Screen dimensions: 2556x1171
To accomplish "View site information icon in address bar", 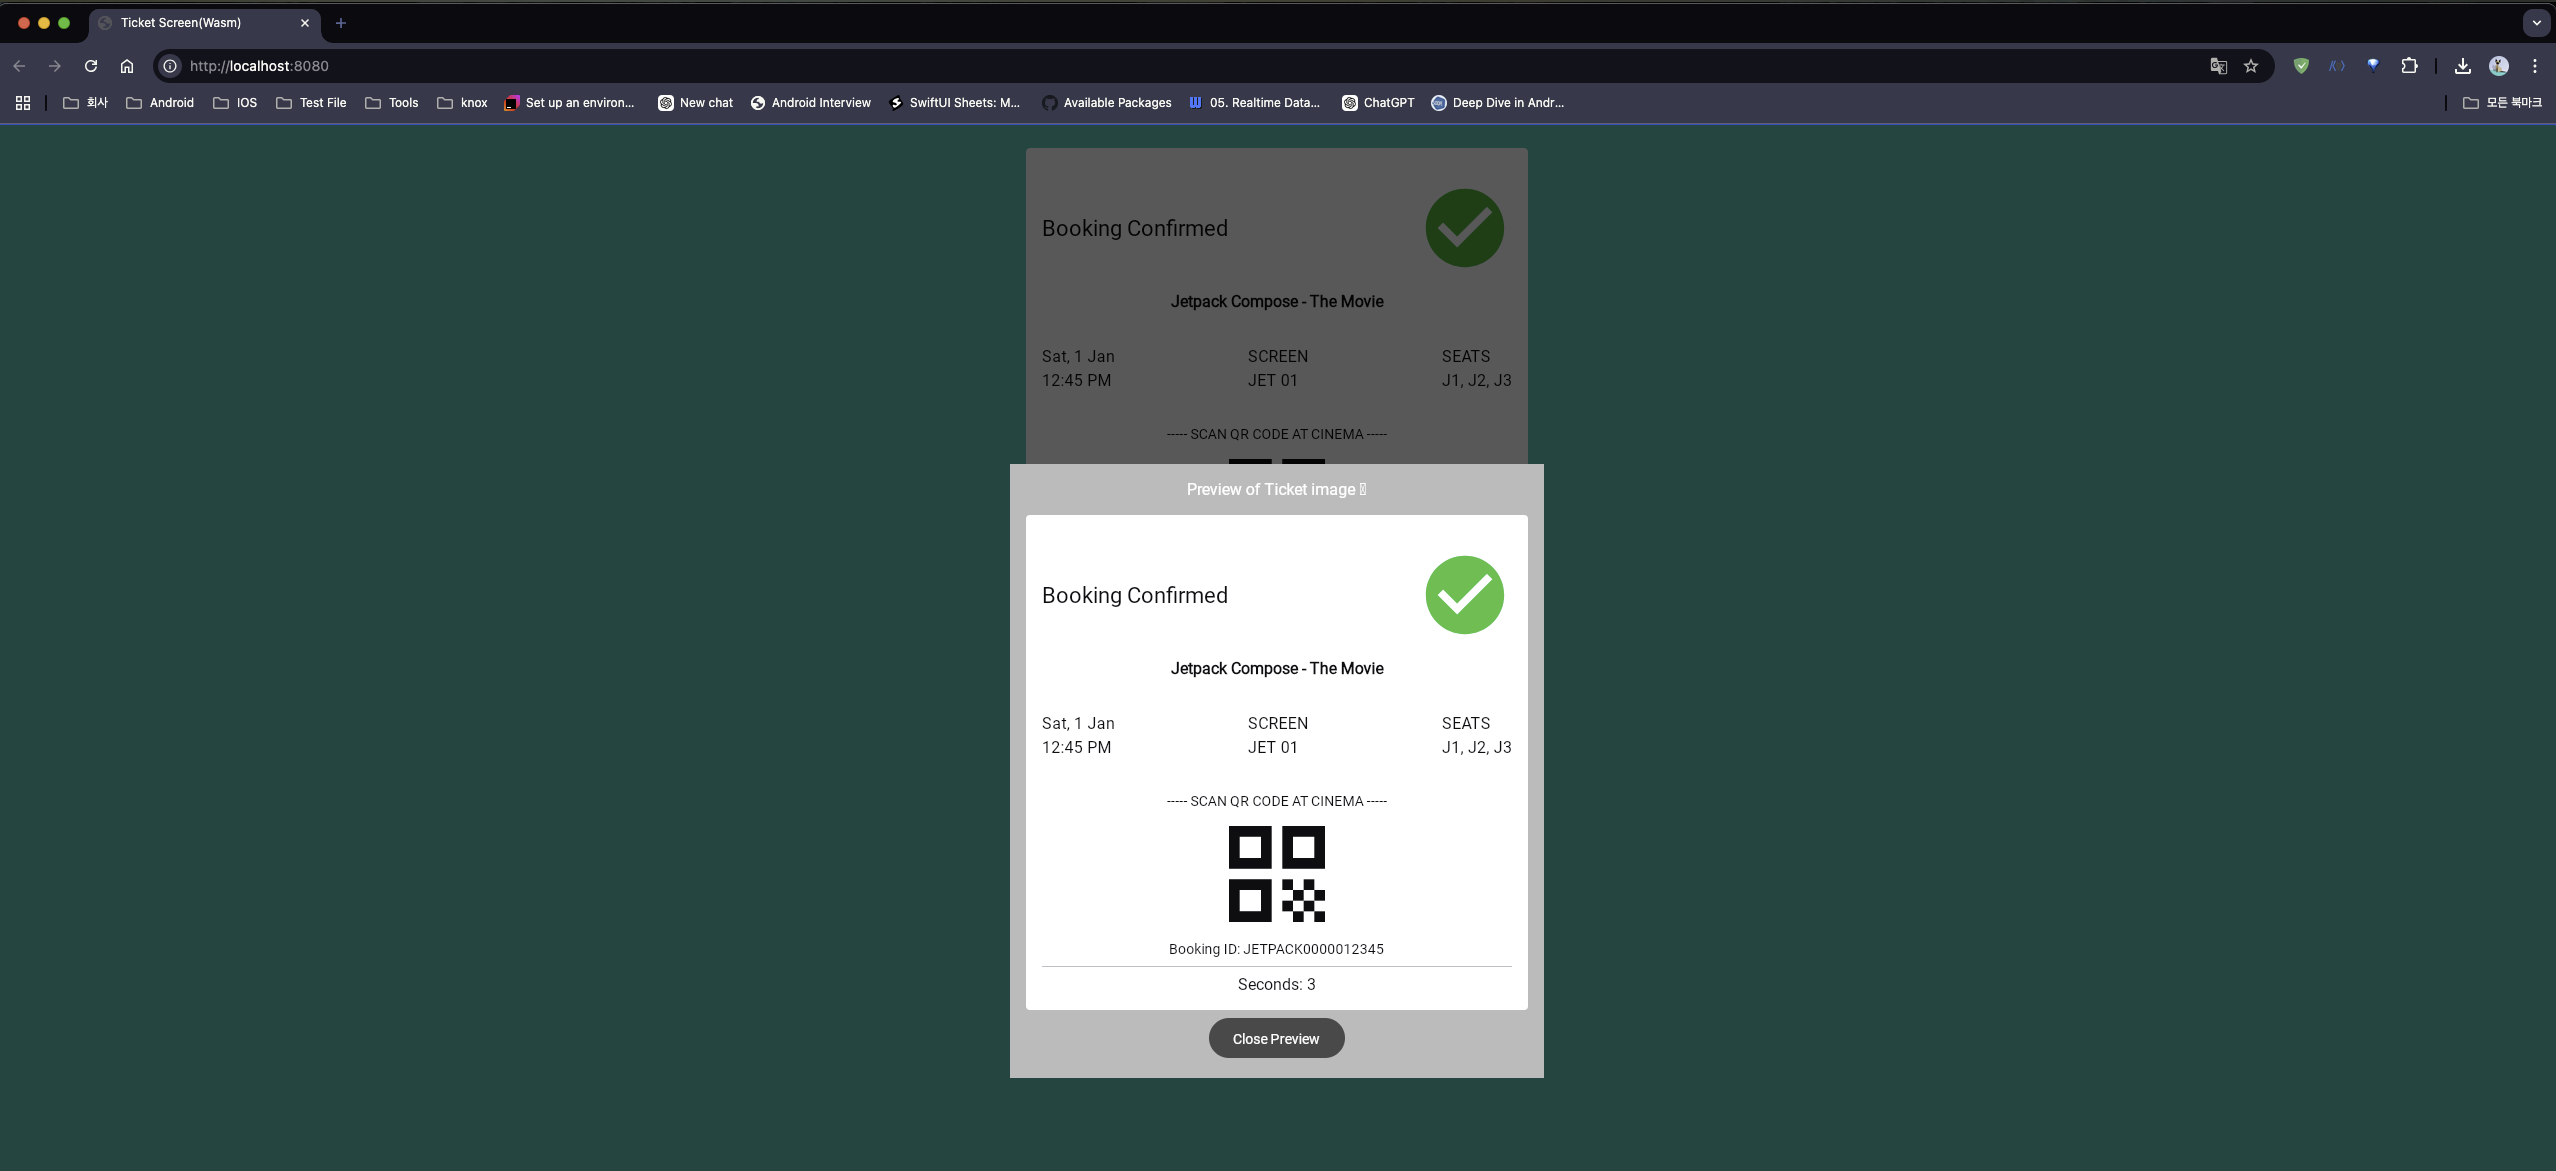I will (171, 66).
